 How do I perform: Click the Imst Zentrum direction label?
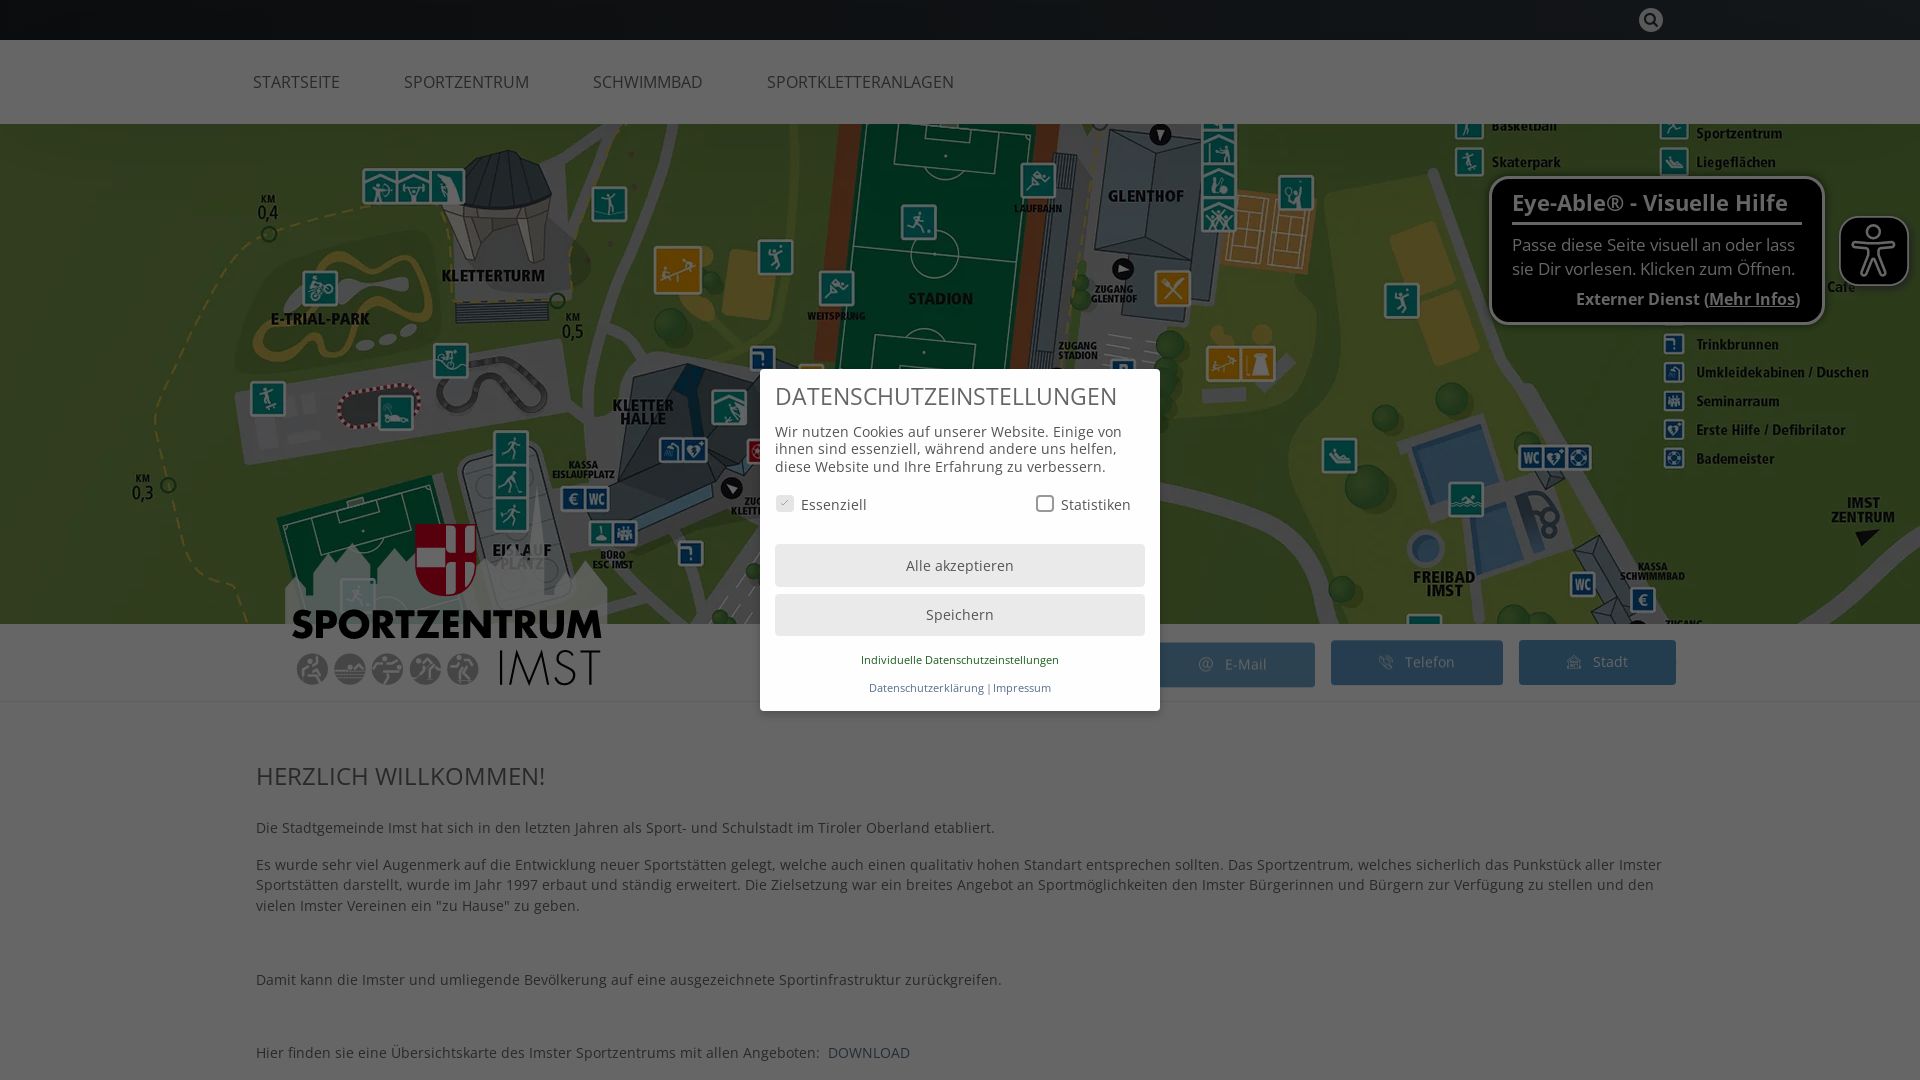(x=1863, y=510)
